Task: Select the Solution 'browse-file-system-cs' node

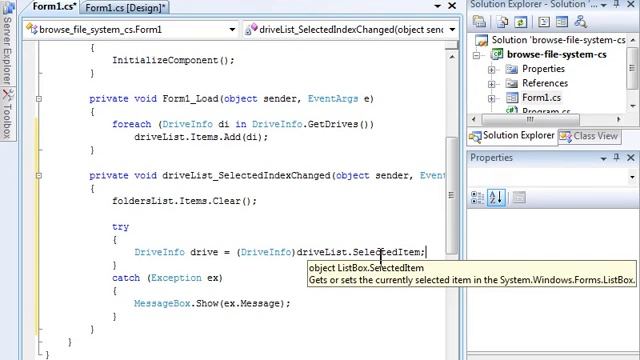Action: (558, 40)
